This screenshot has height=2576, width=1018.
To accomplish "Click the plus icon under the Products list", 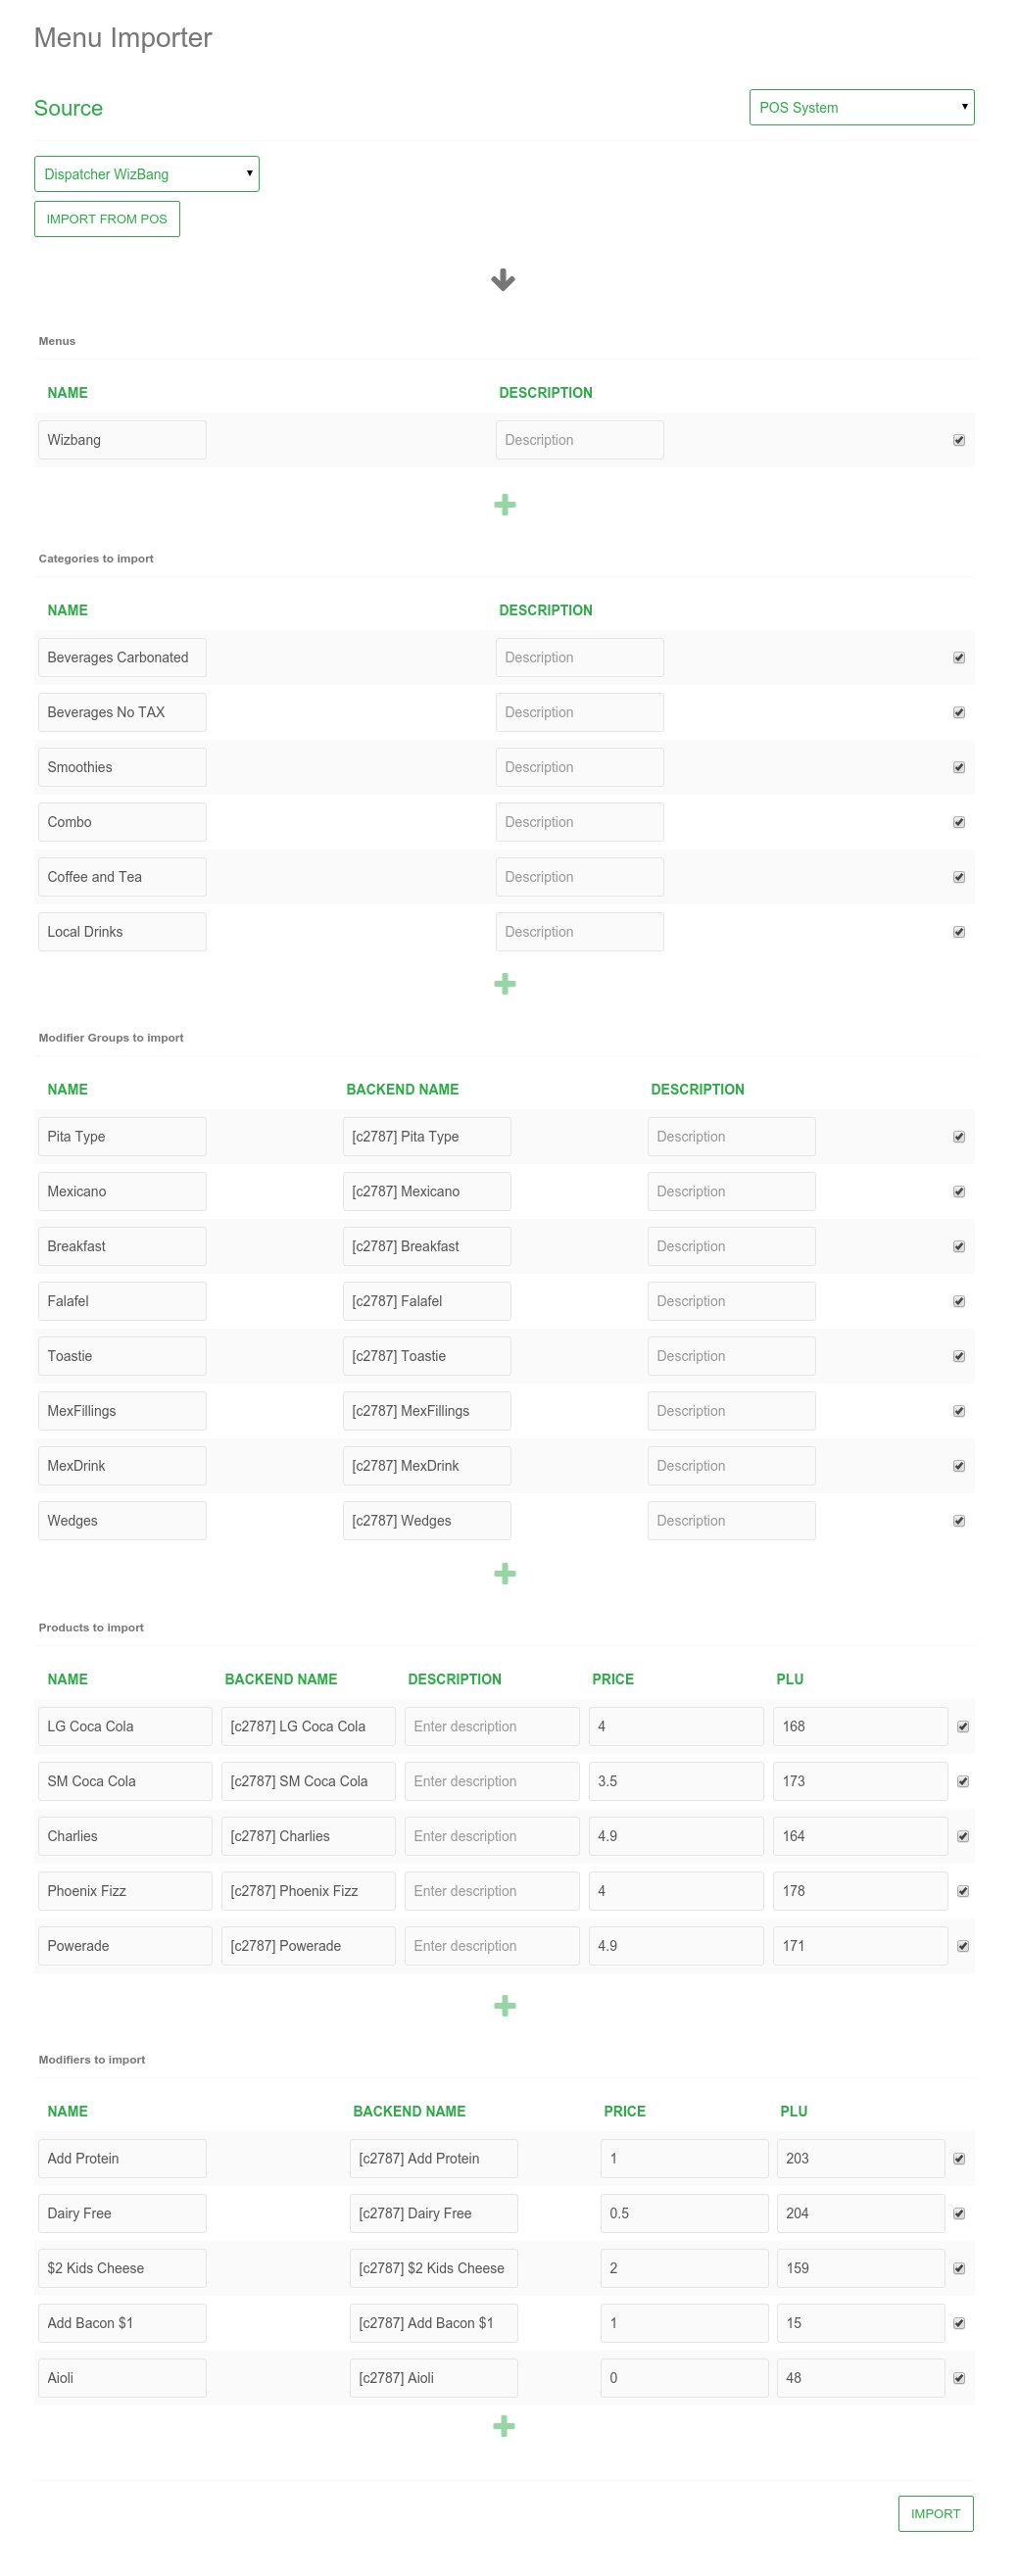I will point(505,2005).
